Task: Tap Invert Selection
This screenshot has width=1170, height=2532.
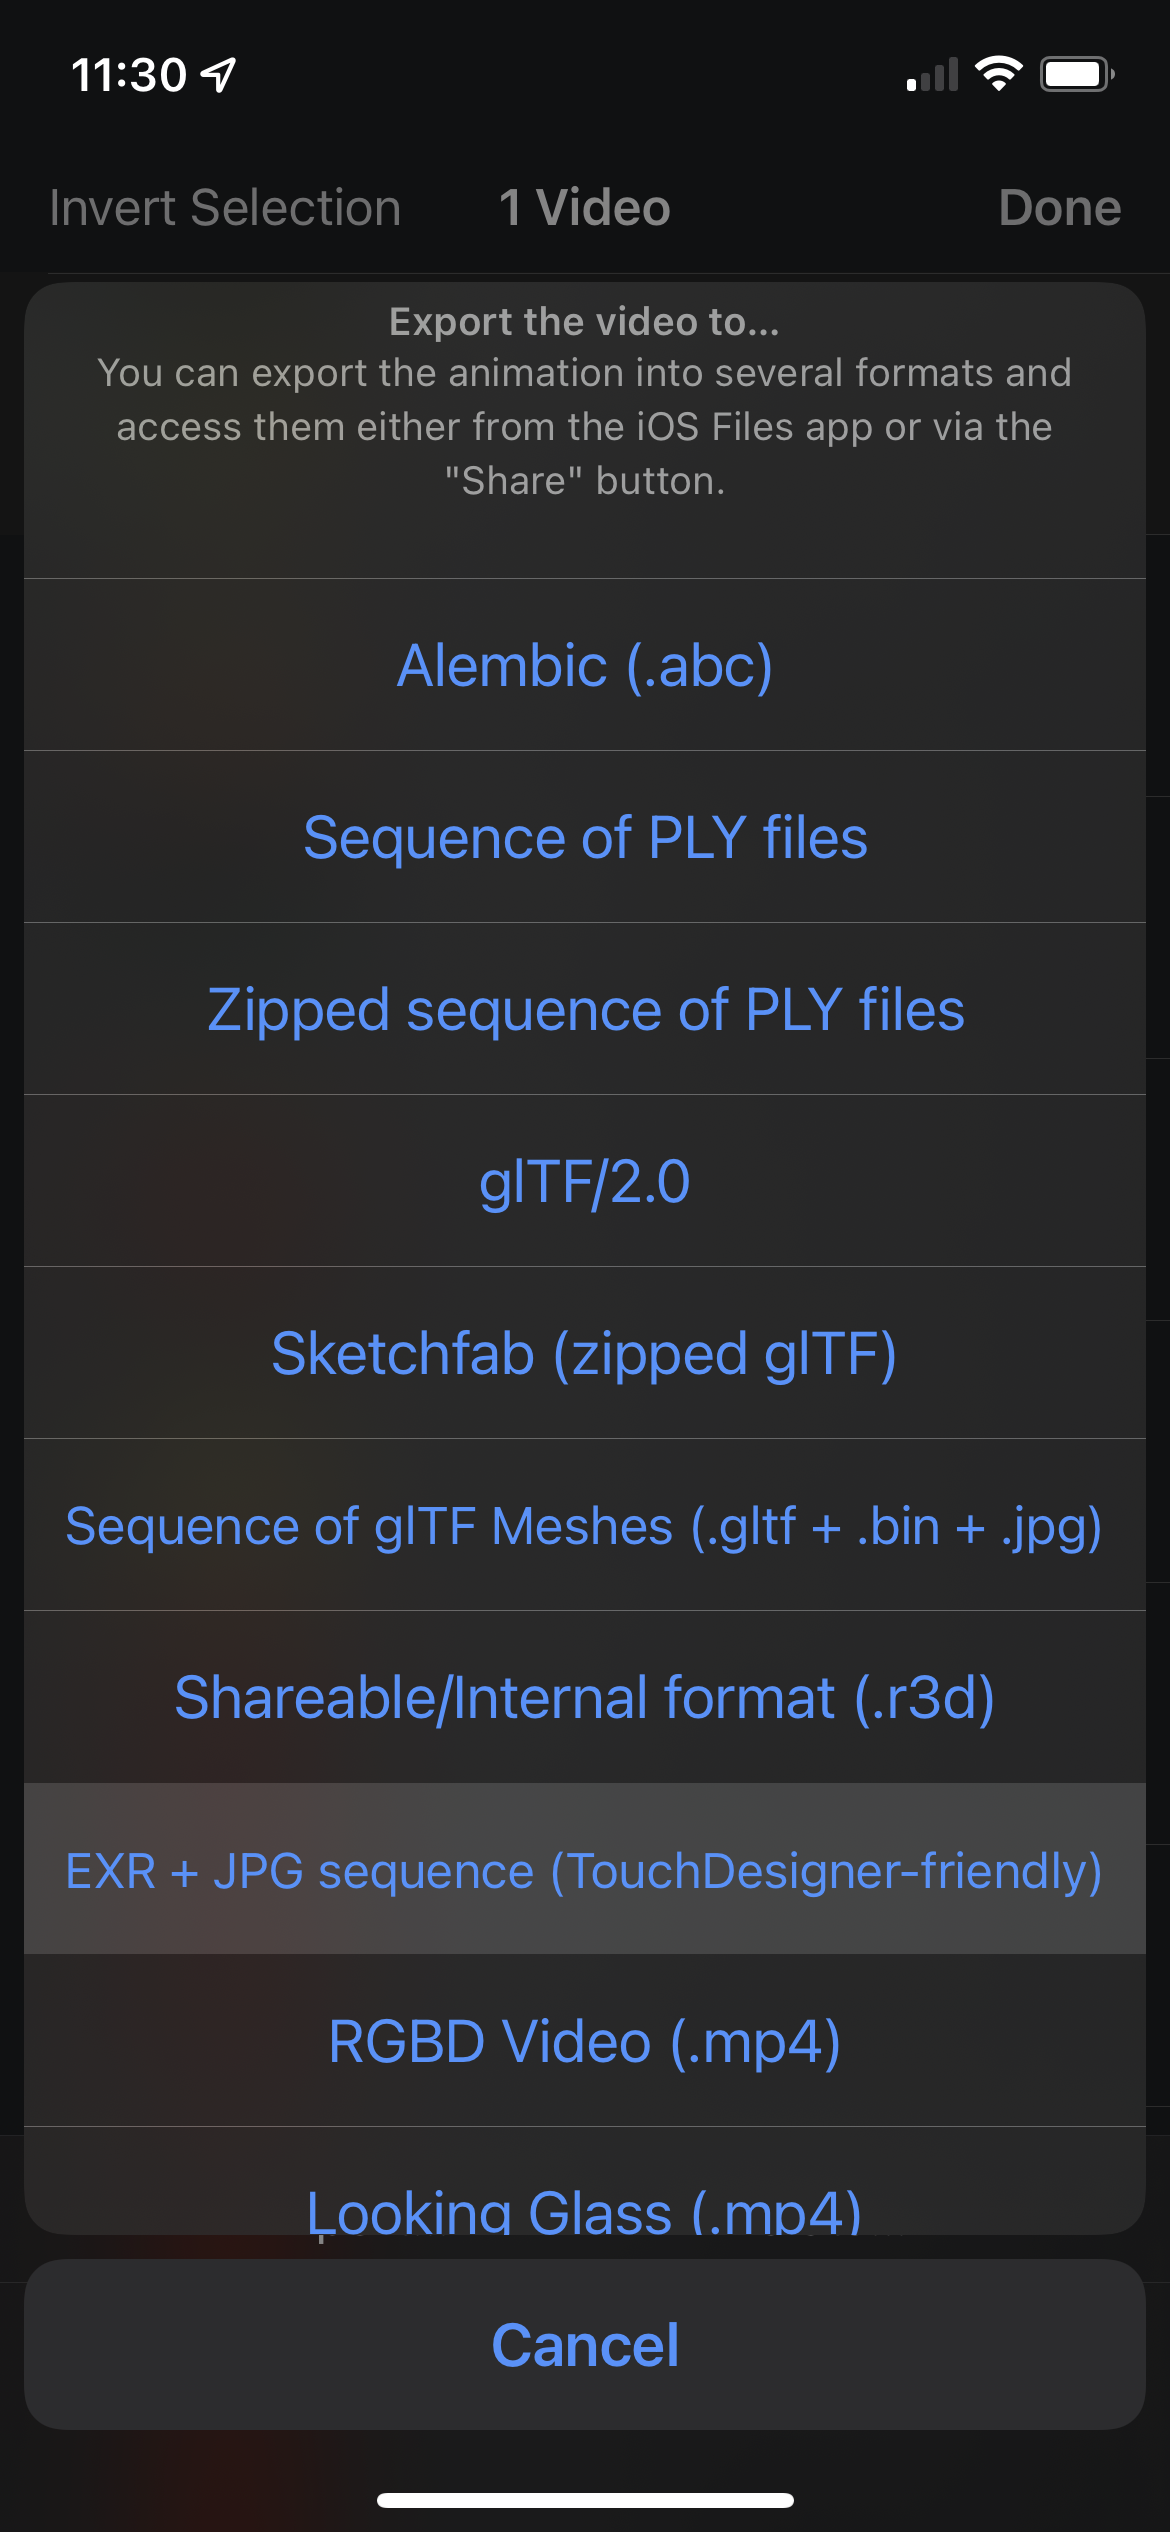Action: coord(225,208)
